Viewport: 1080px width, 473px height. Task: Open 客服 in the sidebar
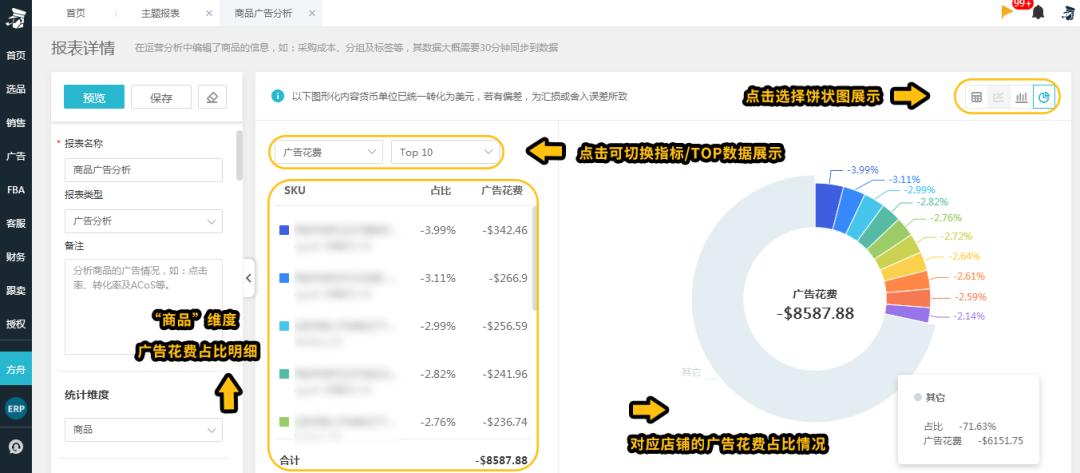click(16, 223)
